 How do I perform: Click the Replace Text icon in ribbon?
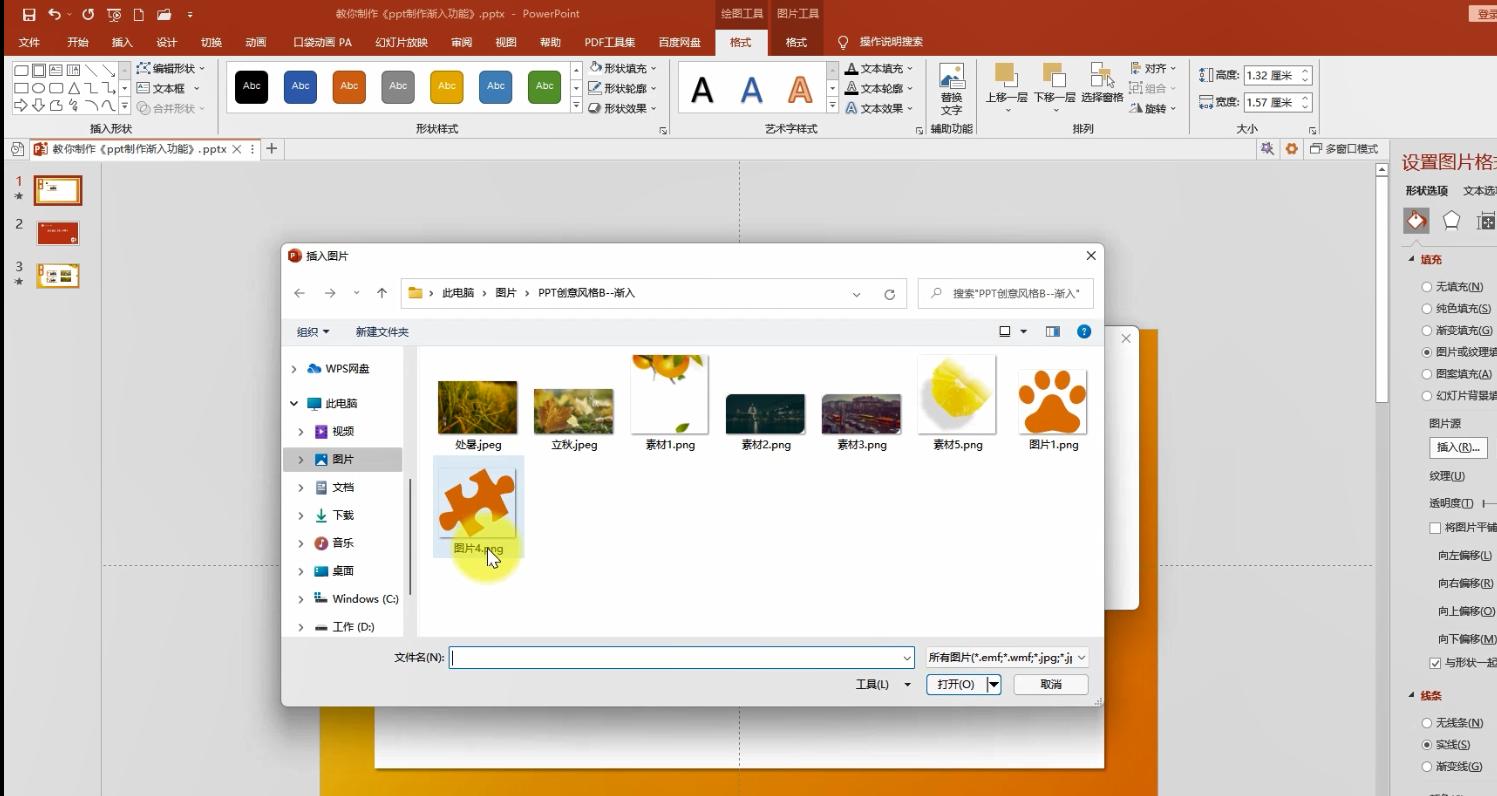click(x=951, y=88)
